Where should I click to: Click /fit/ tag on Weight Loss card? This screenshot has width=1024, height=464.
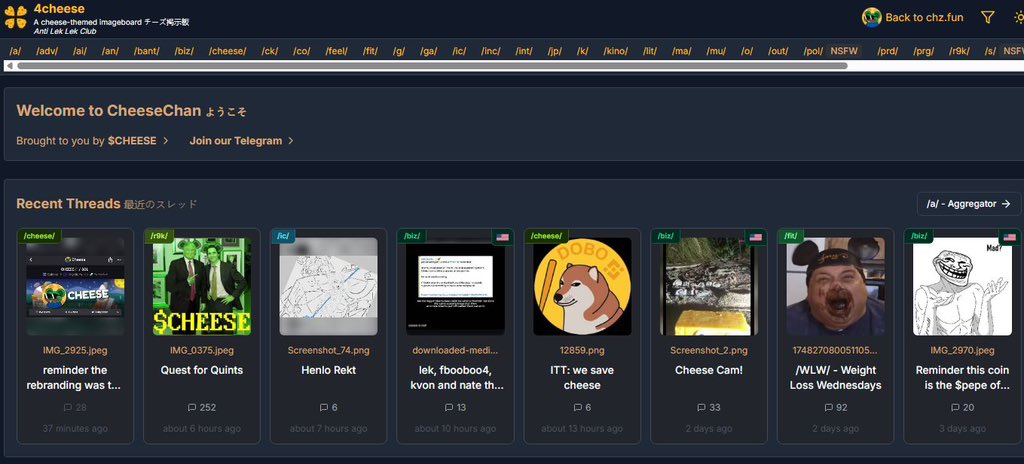pyautogui.click(x=790, y=236)
